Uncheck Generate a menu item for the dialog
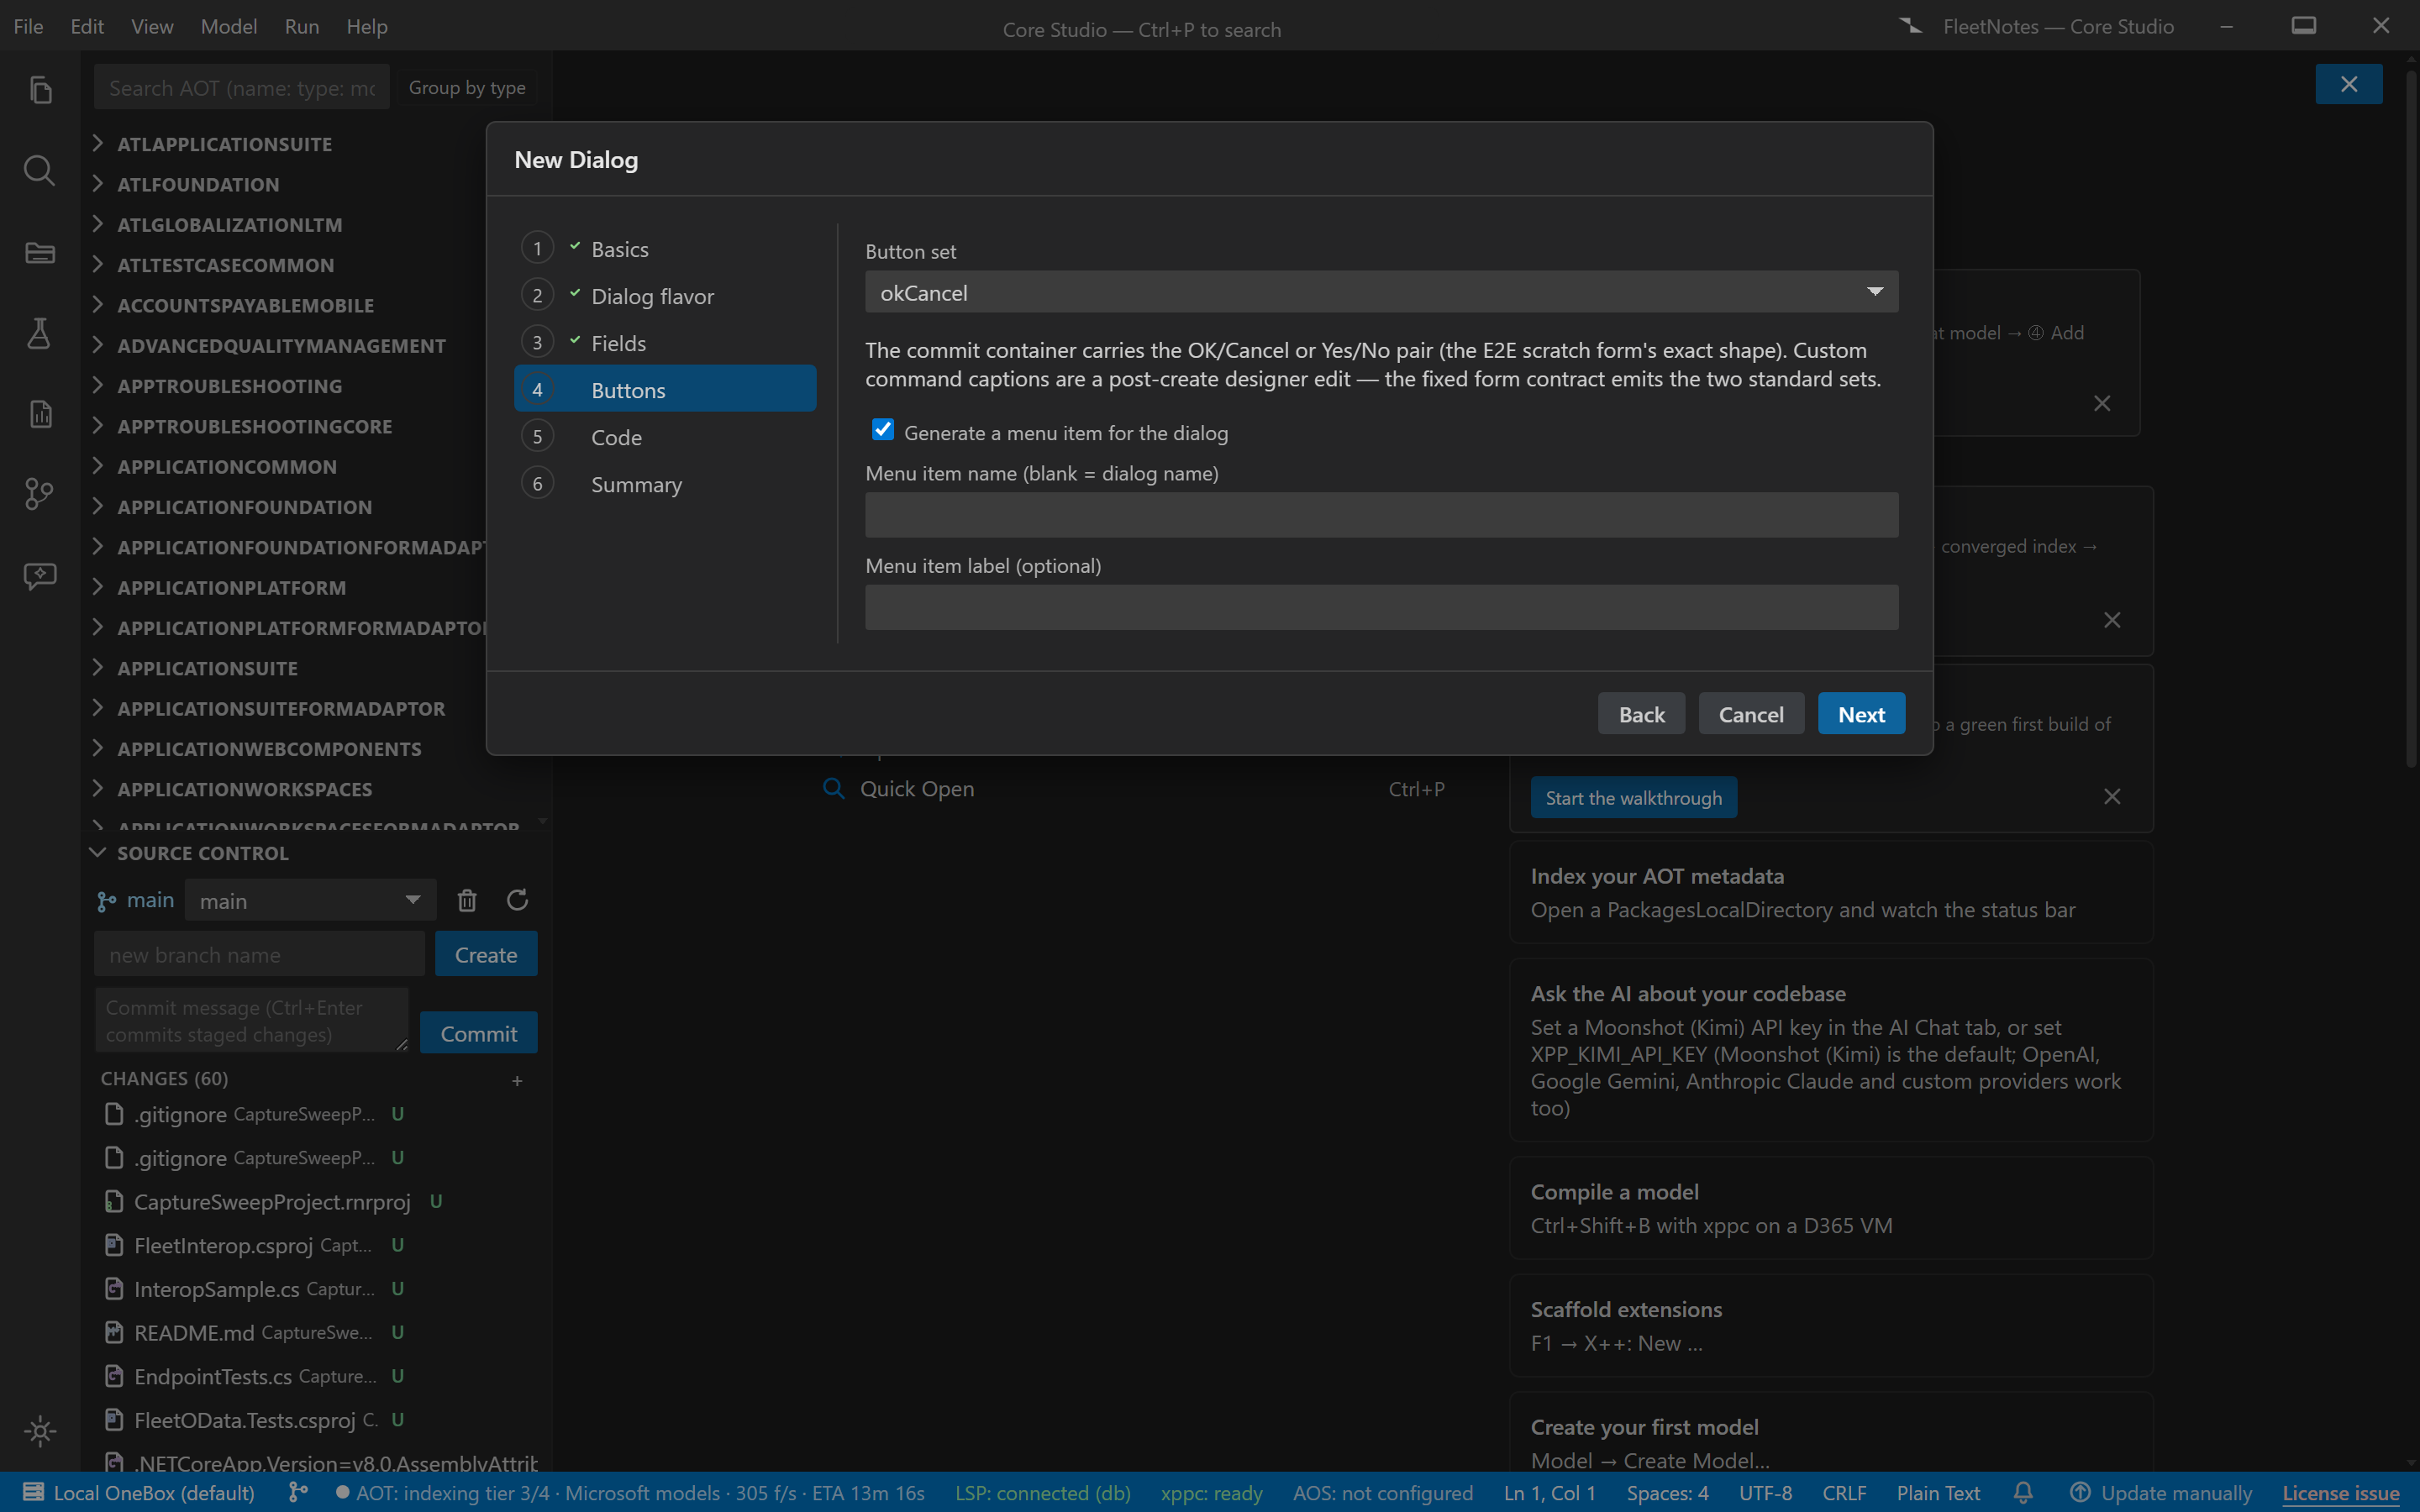This screenshot has height=1512, width=2420. point(882,430)
